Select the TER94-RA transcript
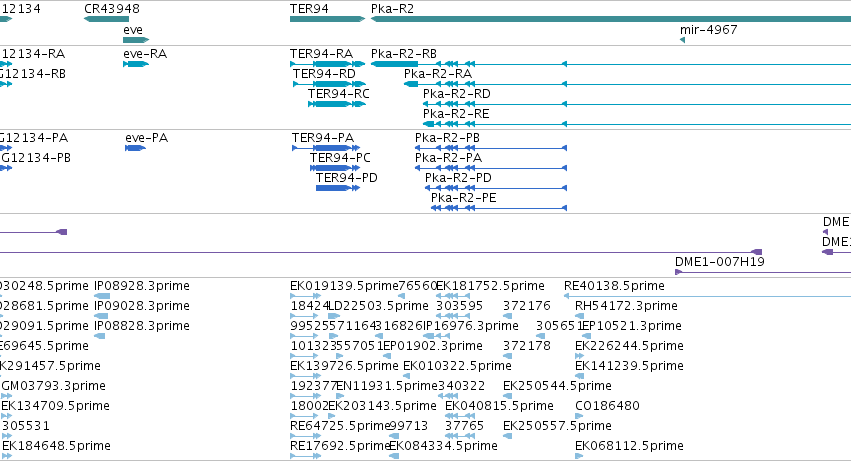 point(327,64)
